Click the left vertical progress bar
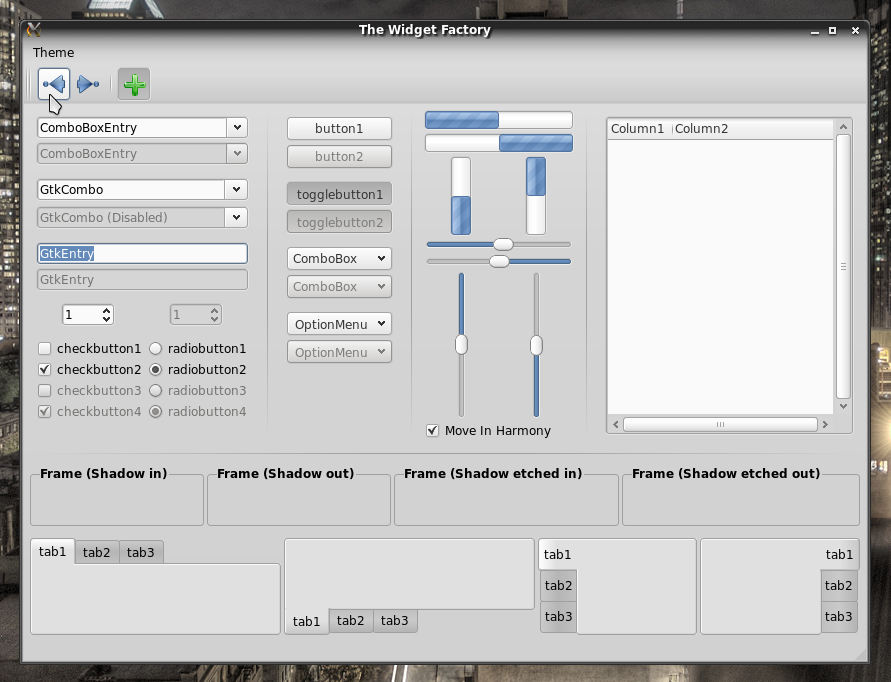This screenshot has width=891, height=682. tap(461, 196)
